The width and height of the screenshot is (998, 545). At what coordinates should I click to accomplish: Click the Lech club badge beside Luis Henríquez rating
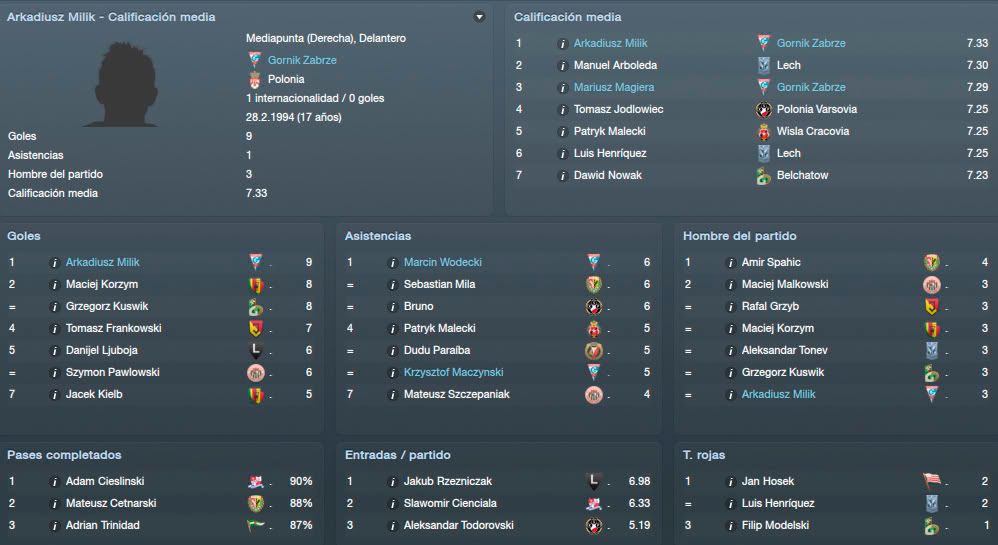tap(764, 153)
